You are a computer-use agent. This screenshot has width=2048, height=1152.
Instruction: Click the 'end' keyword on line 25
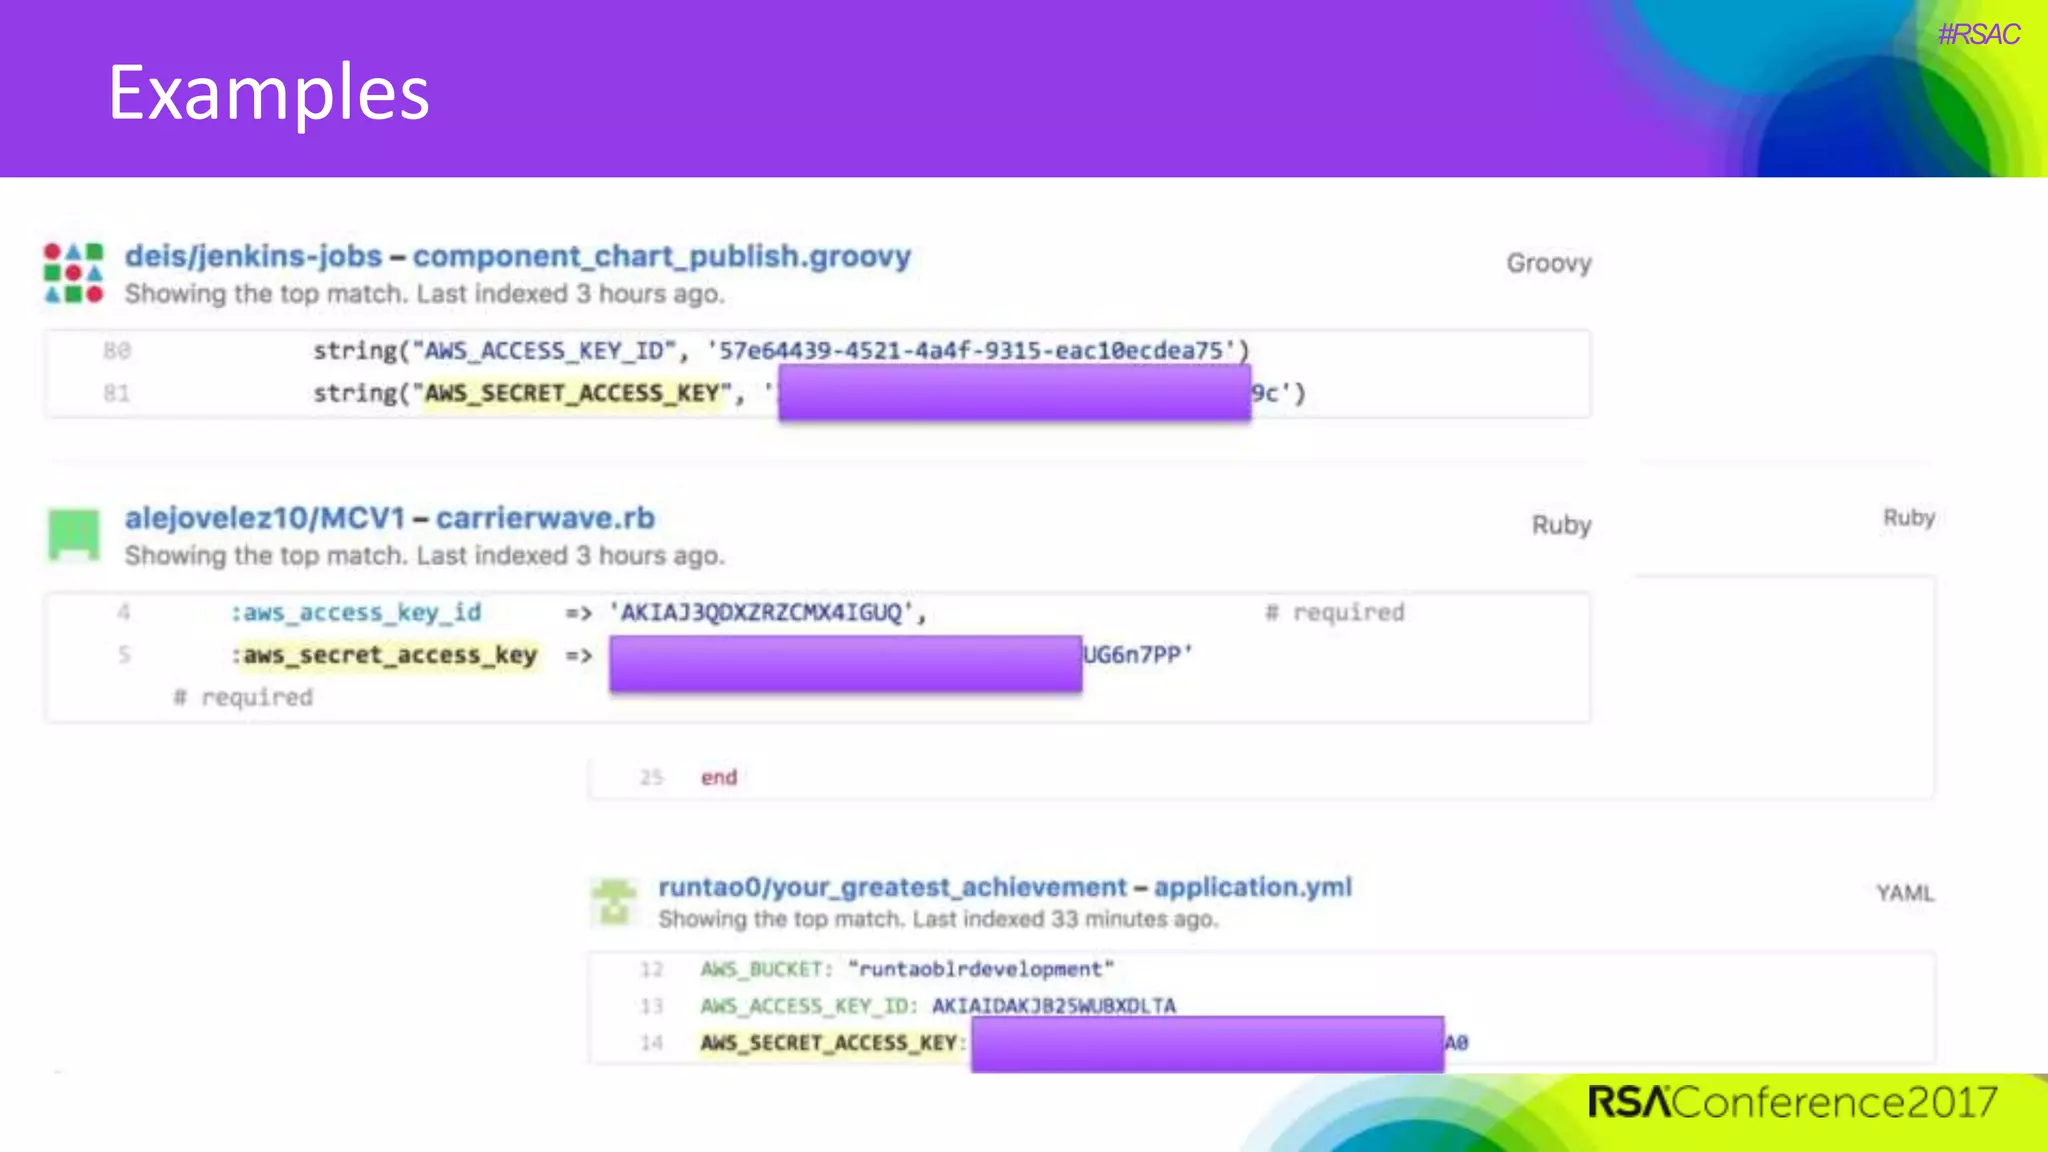719,777
